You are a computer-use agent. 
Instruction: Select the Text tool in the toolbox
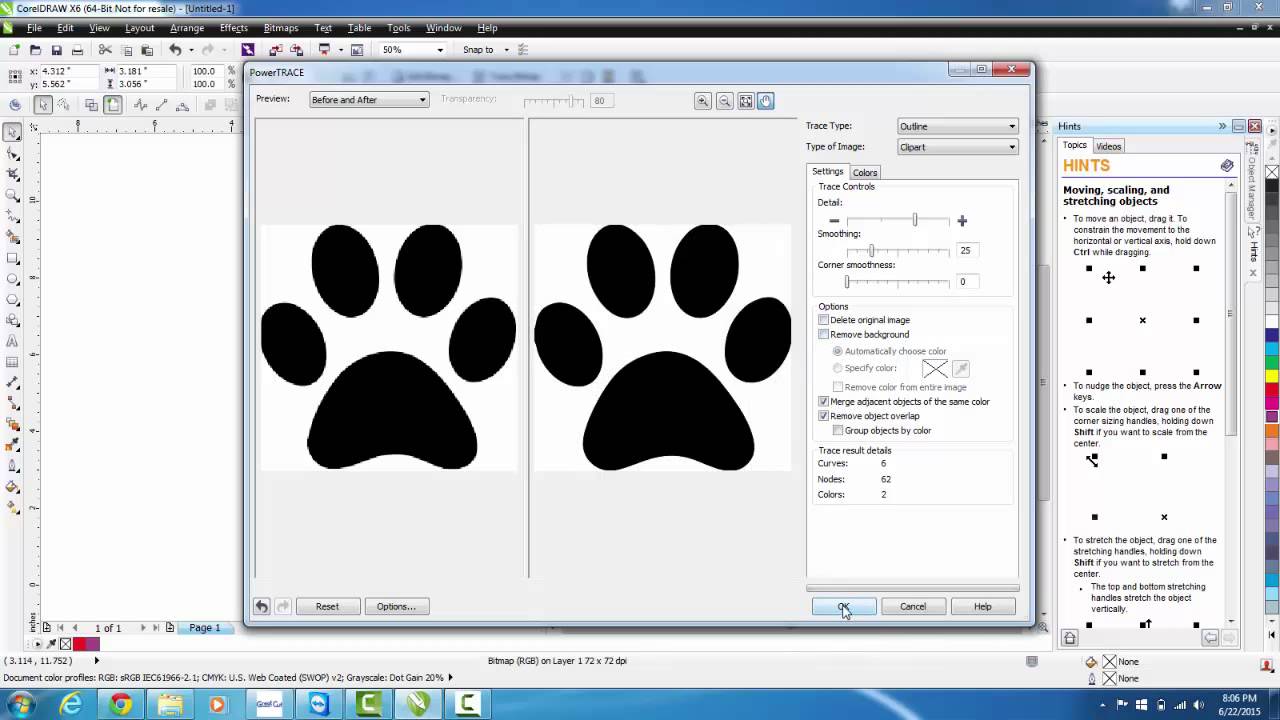point(13,341)
